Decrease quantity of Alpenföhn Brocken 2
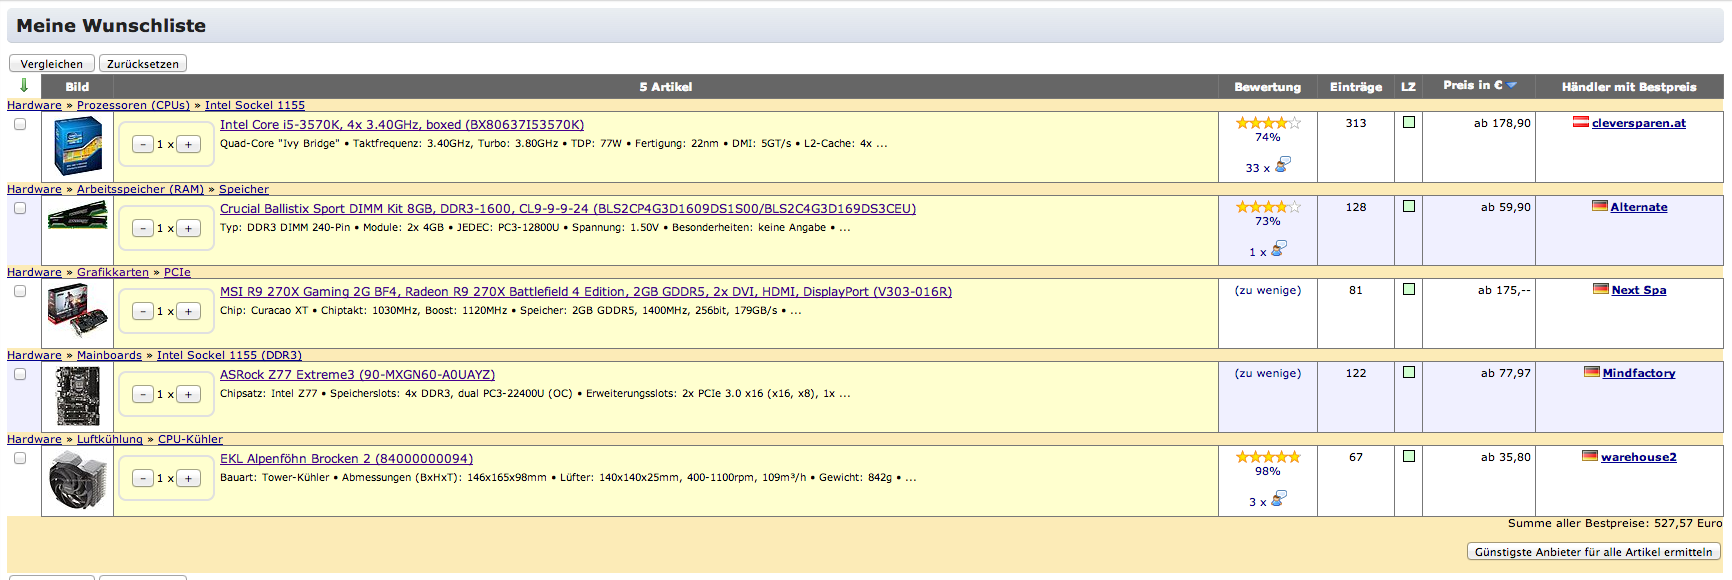This screenshot has width=1732, height=580. [x=143, y=478]
